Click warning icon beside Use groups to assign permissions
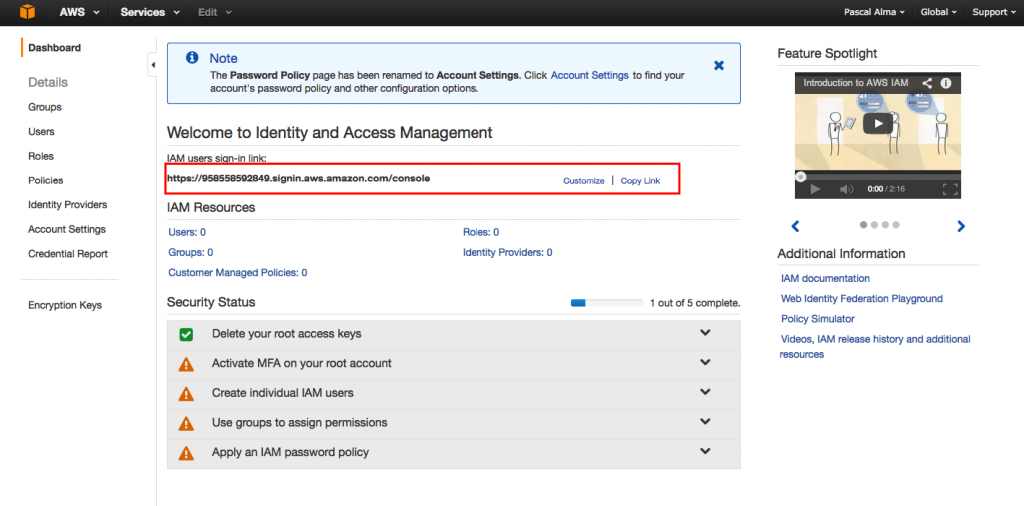This screenshot has height=506, width=1024. point(186,423)
